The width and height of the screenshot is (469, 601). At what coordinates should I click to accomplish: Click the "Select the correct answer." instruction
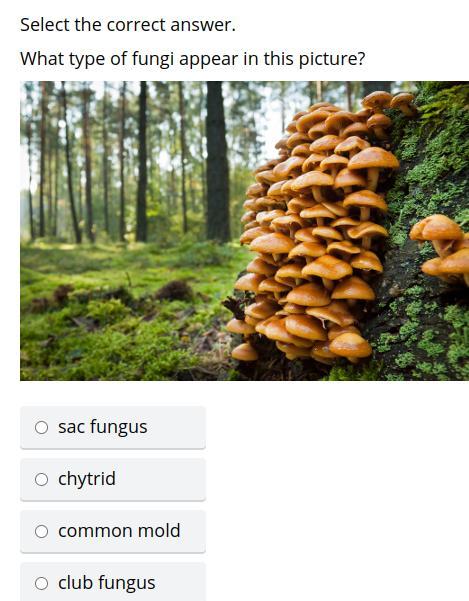[128, 25]
